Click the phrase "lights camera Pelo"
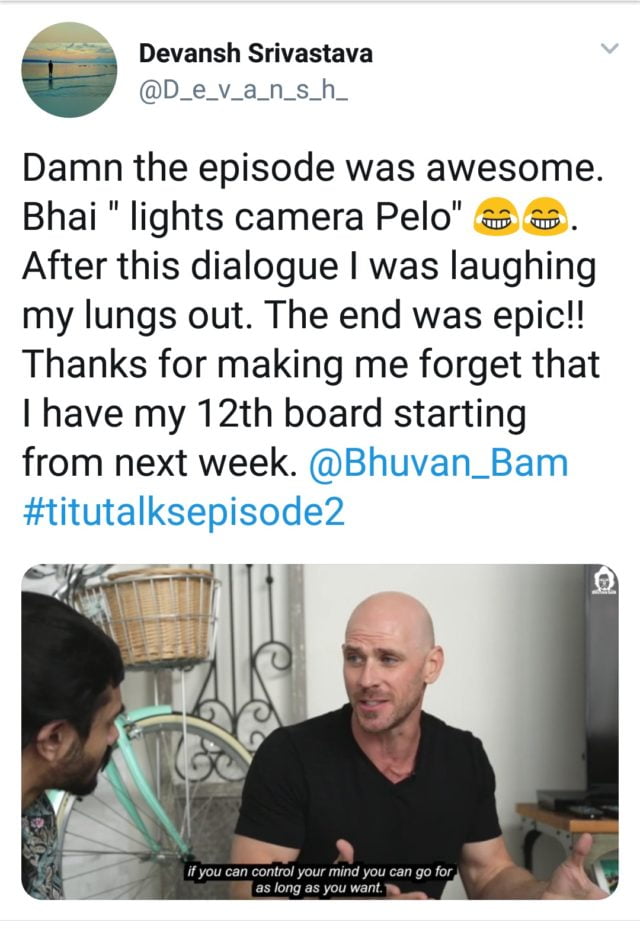Screen dimensions: 640x929 click(x=291, y=217)
